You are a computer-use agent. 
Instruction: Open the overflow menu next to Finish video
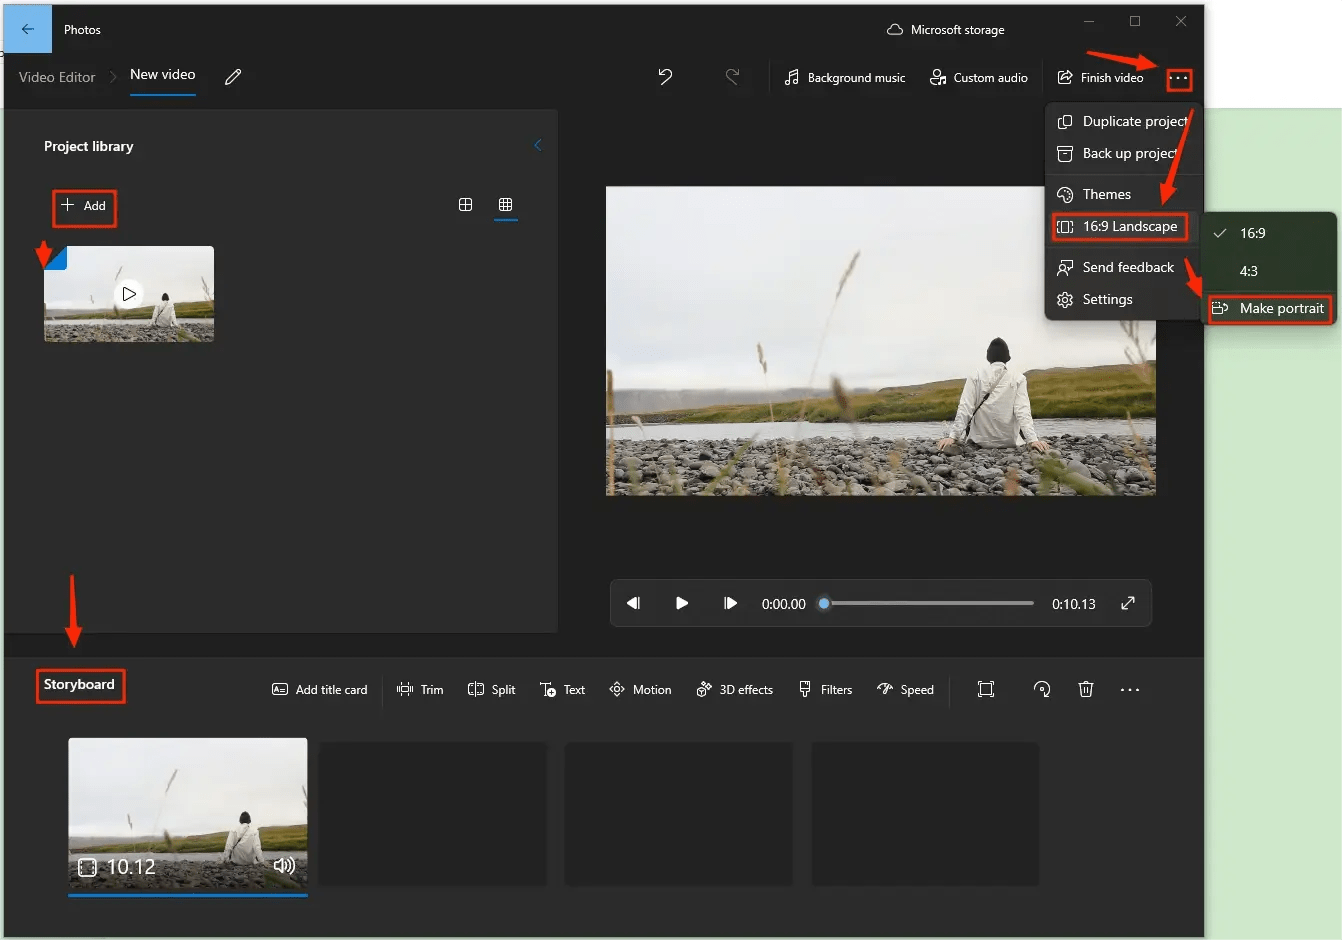[x=1180, y=78]
